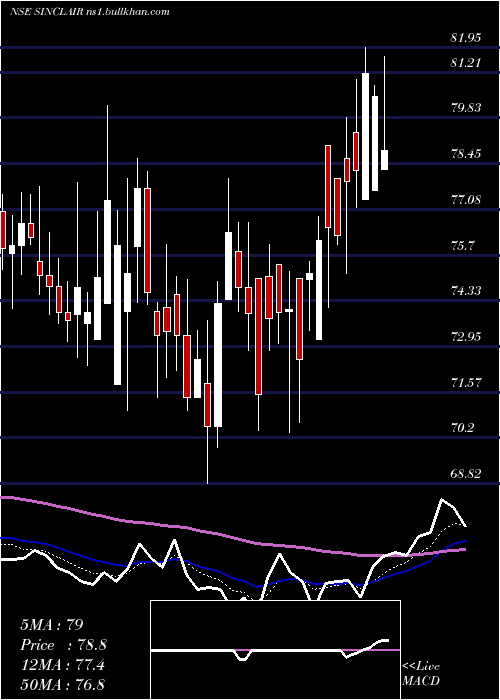Click the 70.2 price axis label

click(x=462, y=428)
